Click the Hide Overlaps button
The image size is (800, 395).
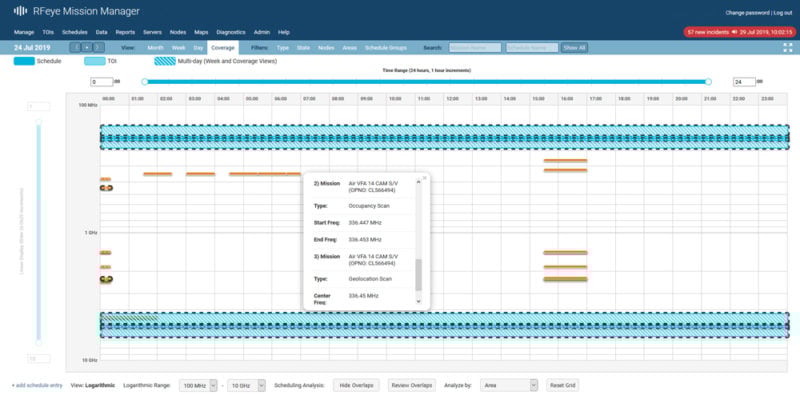[356, 385]
